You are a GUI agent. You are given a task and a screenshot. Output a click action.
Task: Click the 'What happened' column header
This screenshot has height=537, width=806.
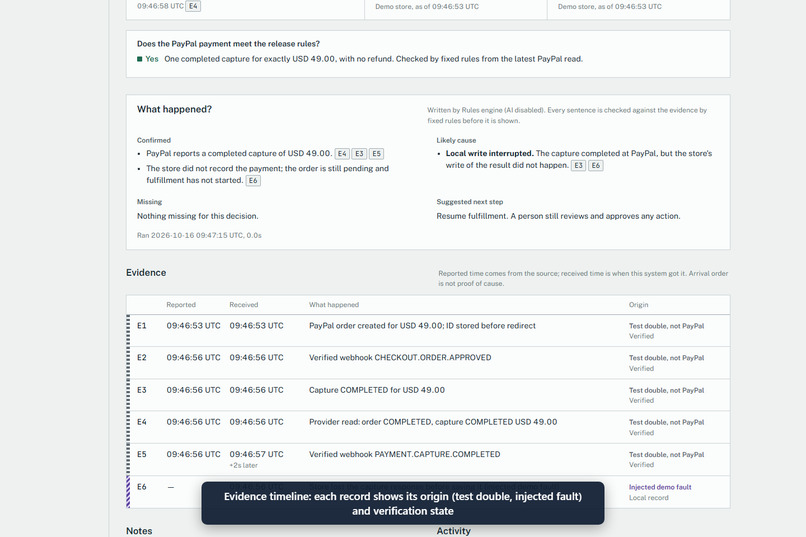pos(334,305)
